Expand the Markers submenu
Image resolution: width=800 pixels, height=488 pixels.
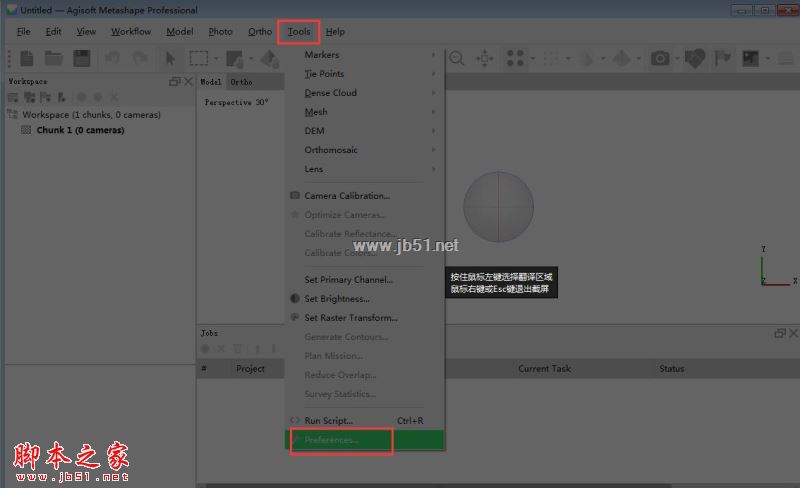pyautogui.click(x=364, y=55)
